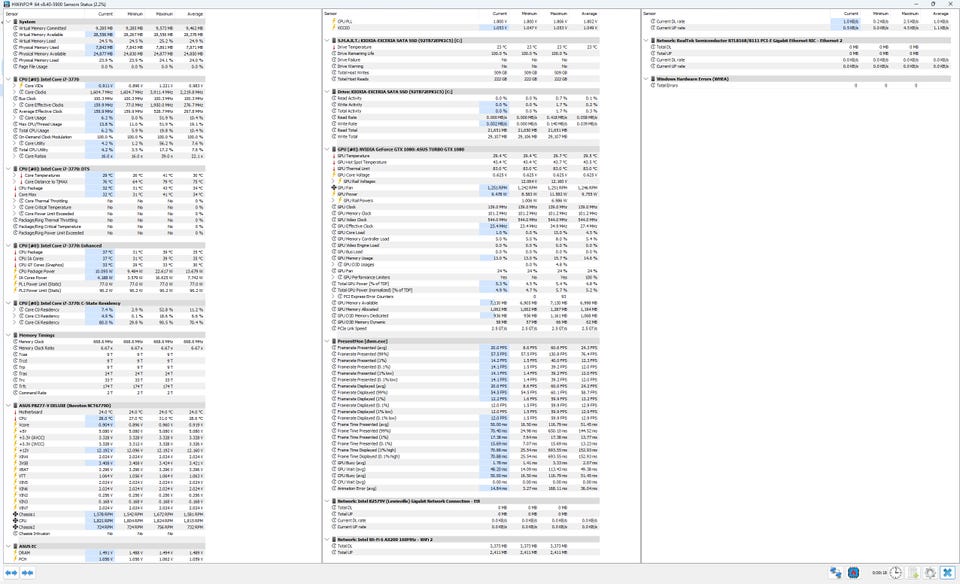Click the thermometer icon beside Drive Temperature
Viewport: 960px width, 584px height.
[x=334, y=47]
